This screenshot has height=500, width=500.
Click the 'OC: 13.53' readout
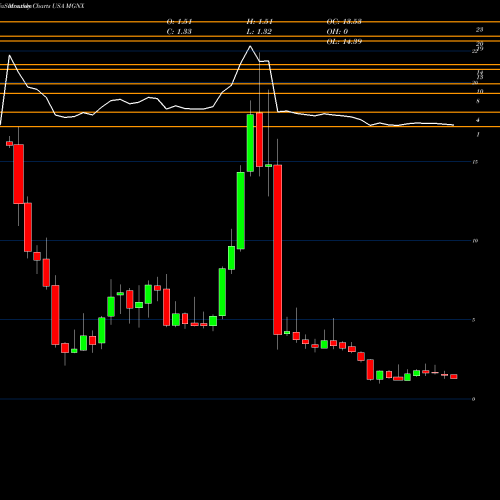(344, 22)
